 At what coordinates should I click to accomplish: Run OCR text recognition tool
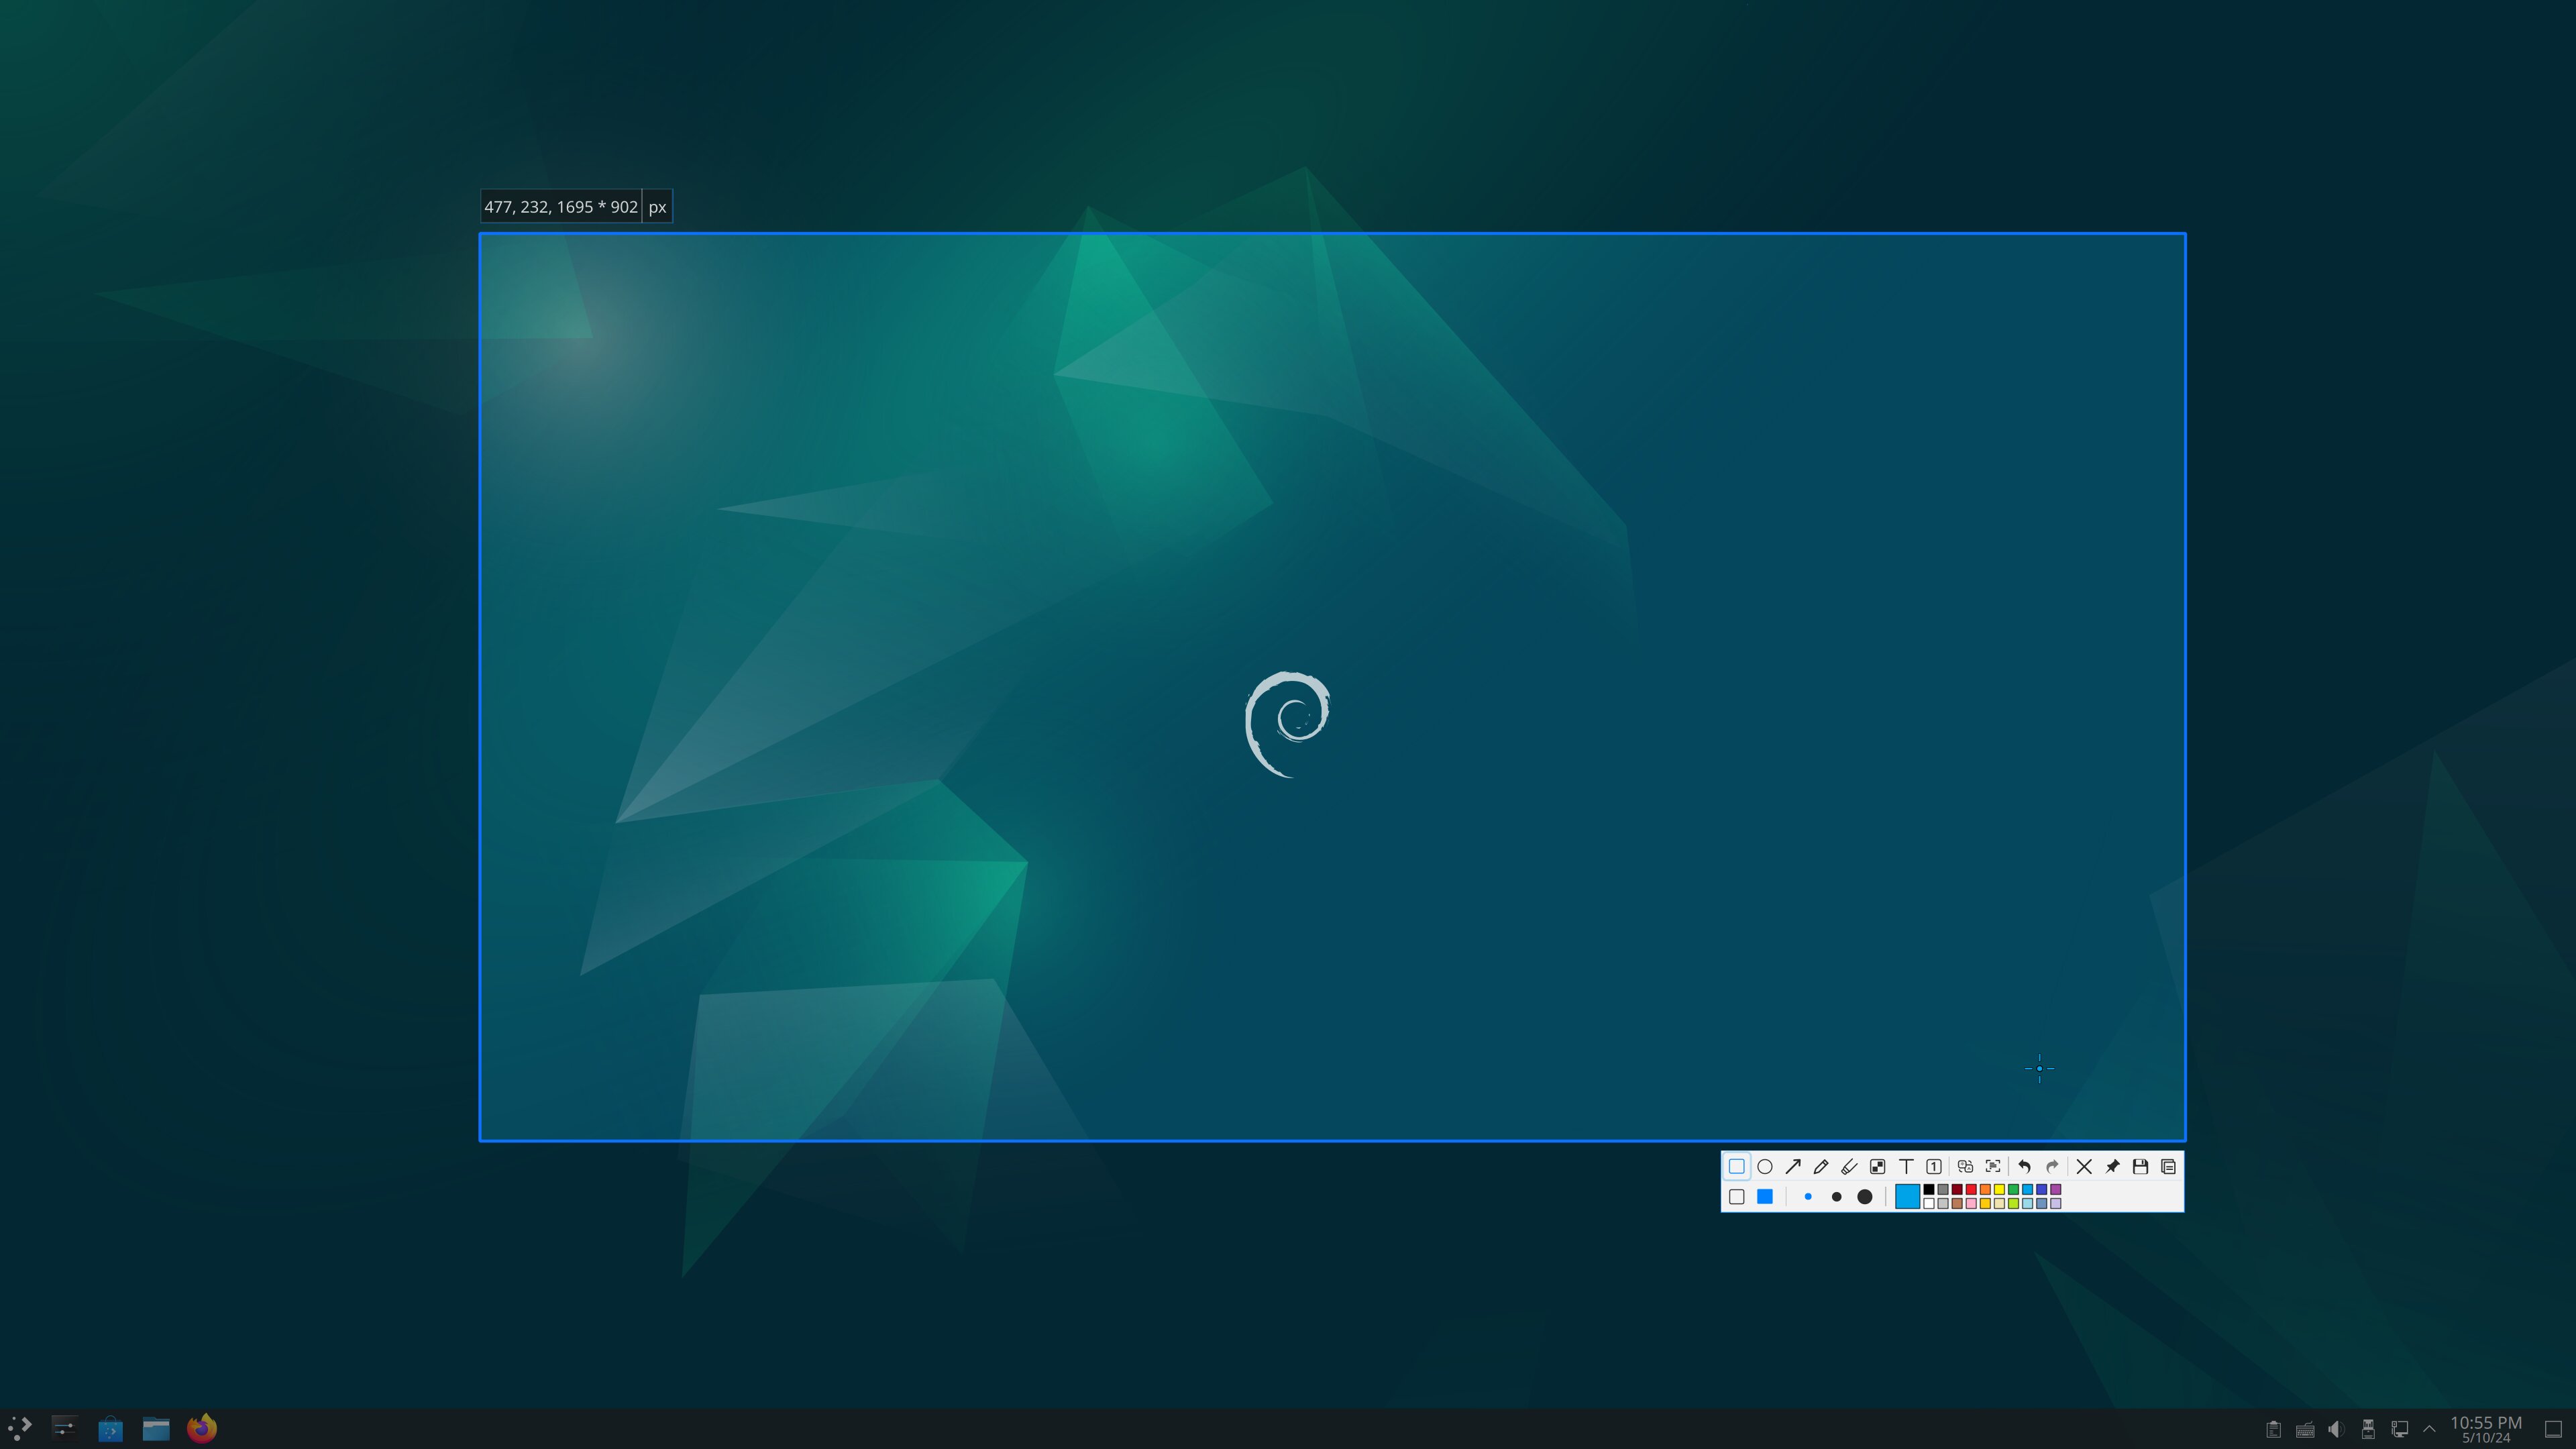pos(1993,1166)
